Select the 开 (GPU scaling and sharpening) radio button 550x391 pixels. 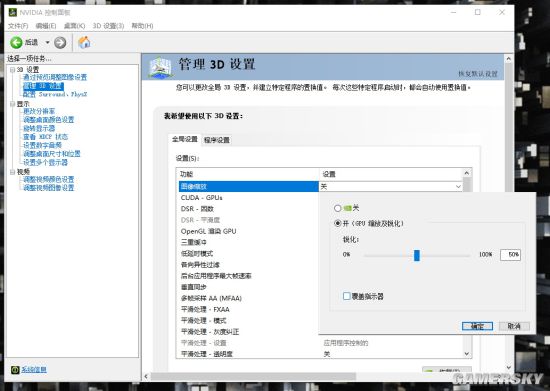pyautogui.click(x=337, y=223)
